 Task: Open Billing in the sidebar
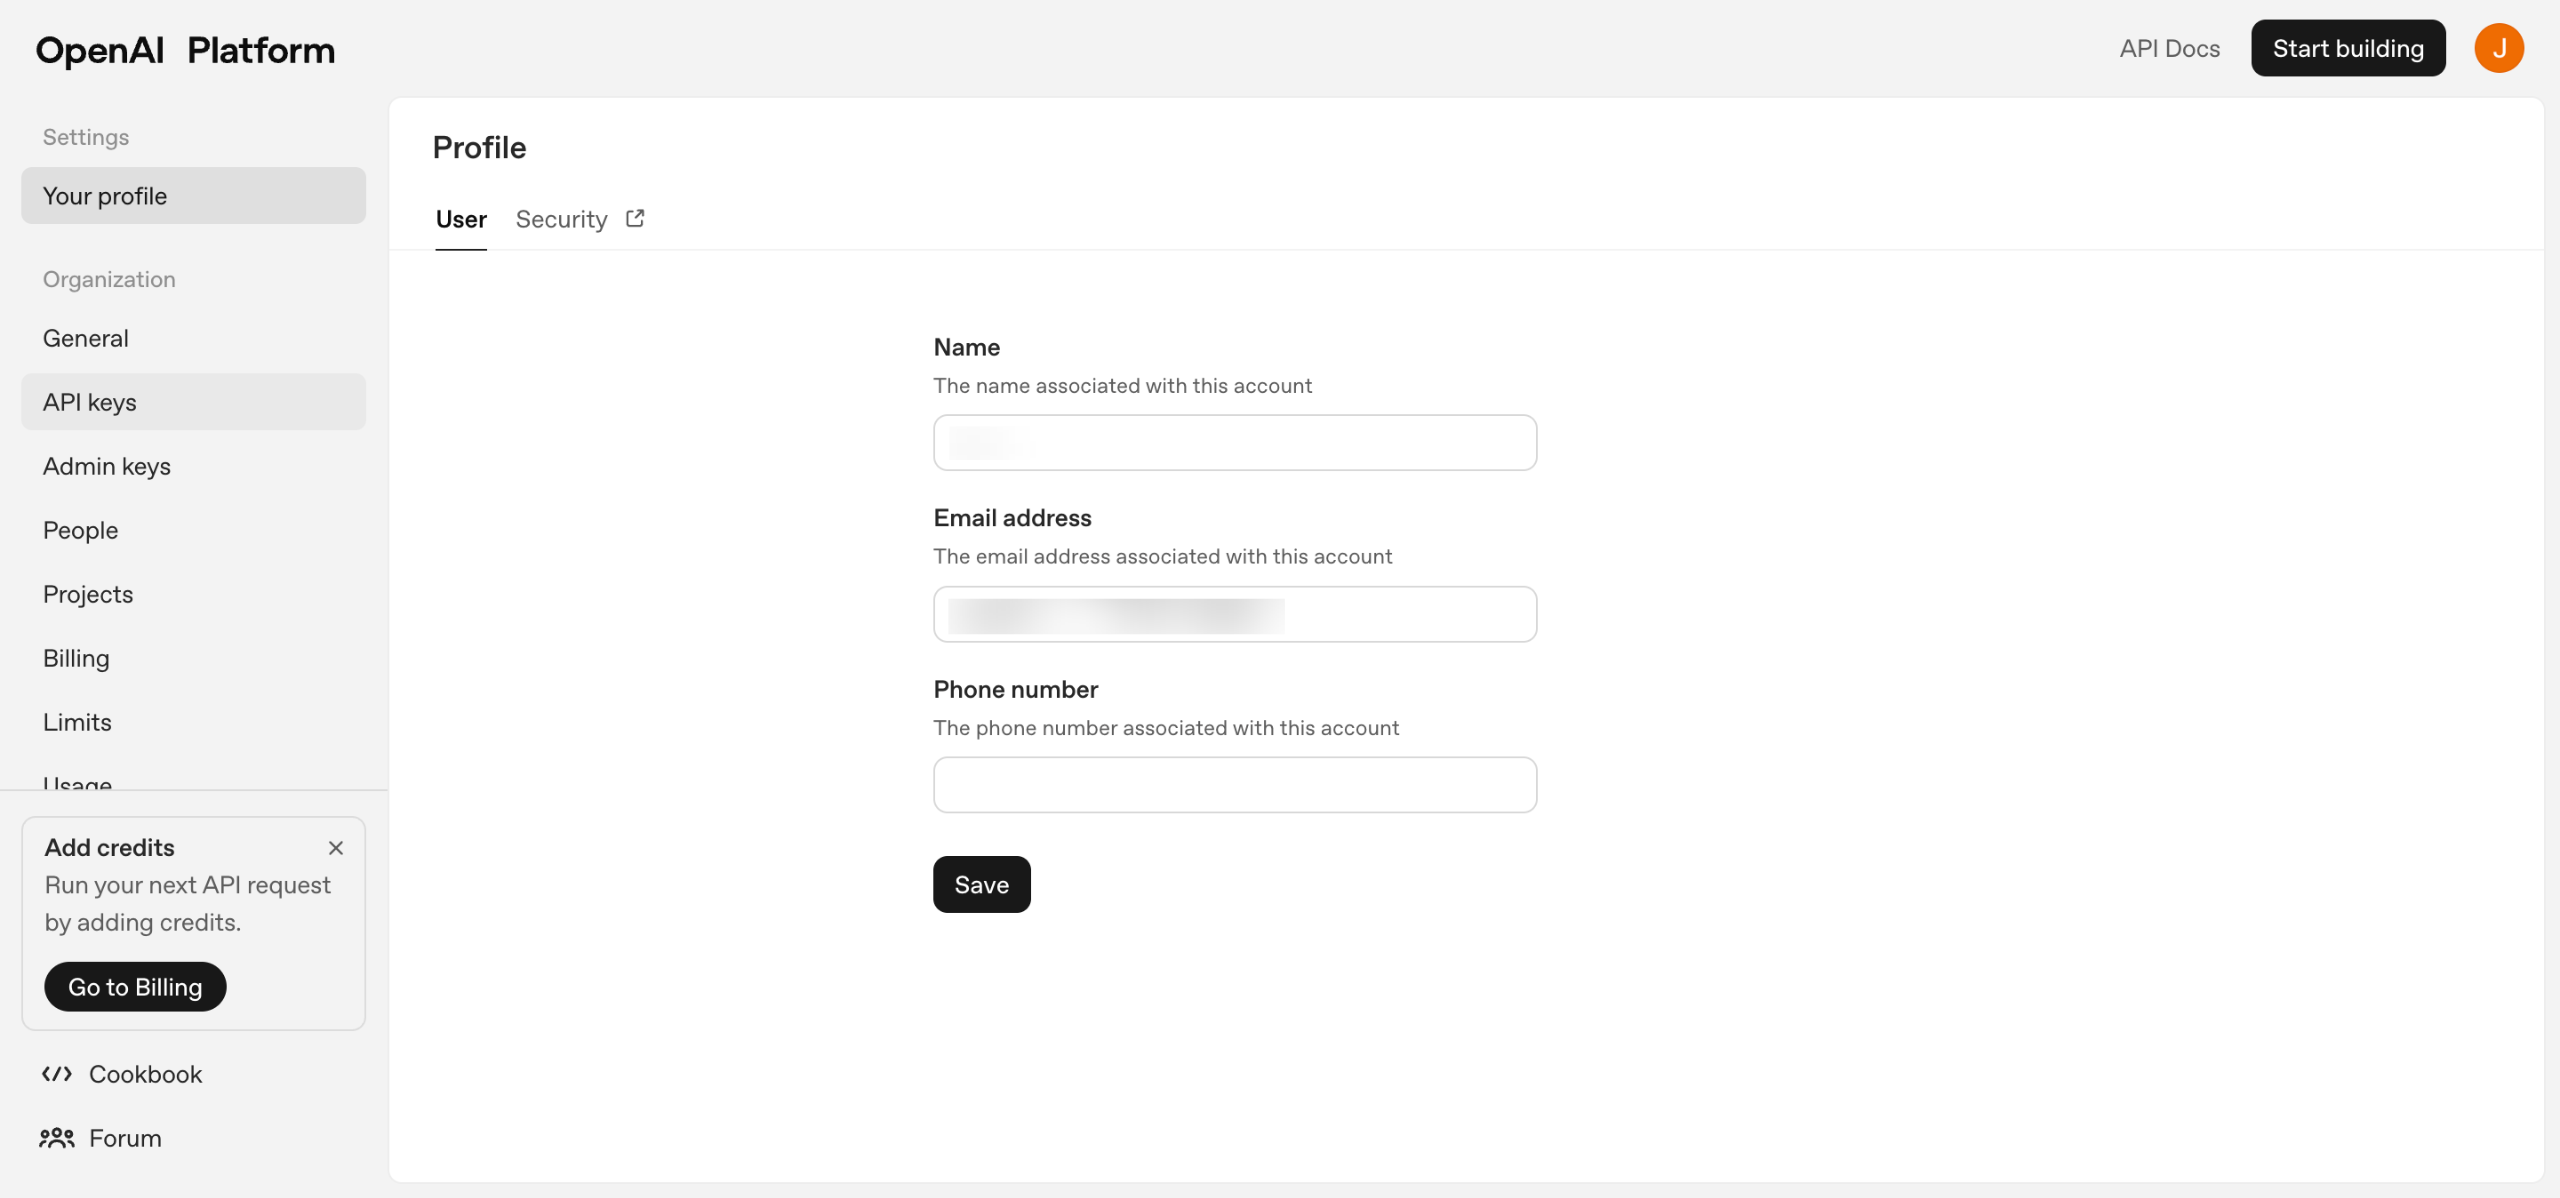76,658
